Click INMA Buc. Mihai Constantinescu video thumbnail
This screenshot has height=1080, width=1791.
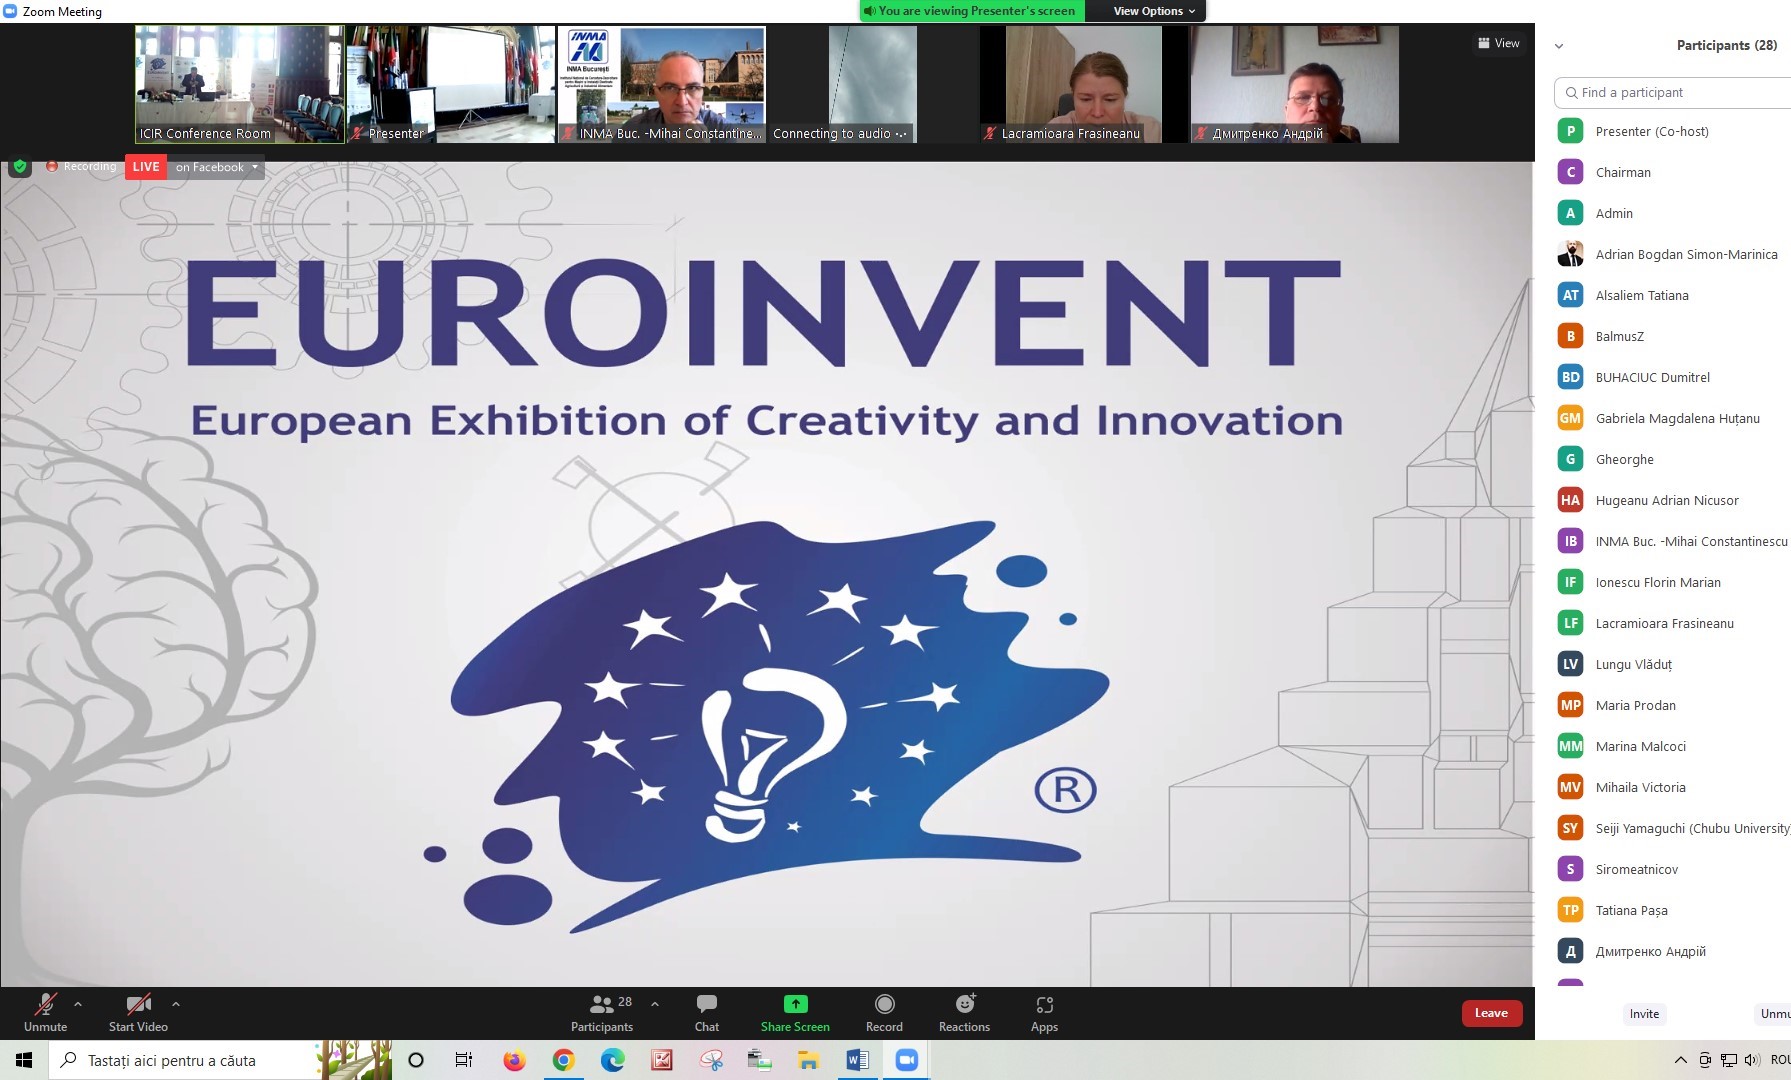click(662, 85)
